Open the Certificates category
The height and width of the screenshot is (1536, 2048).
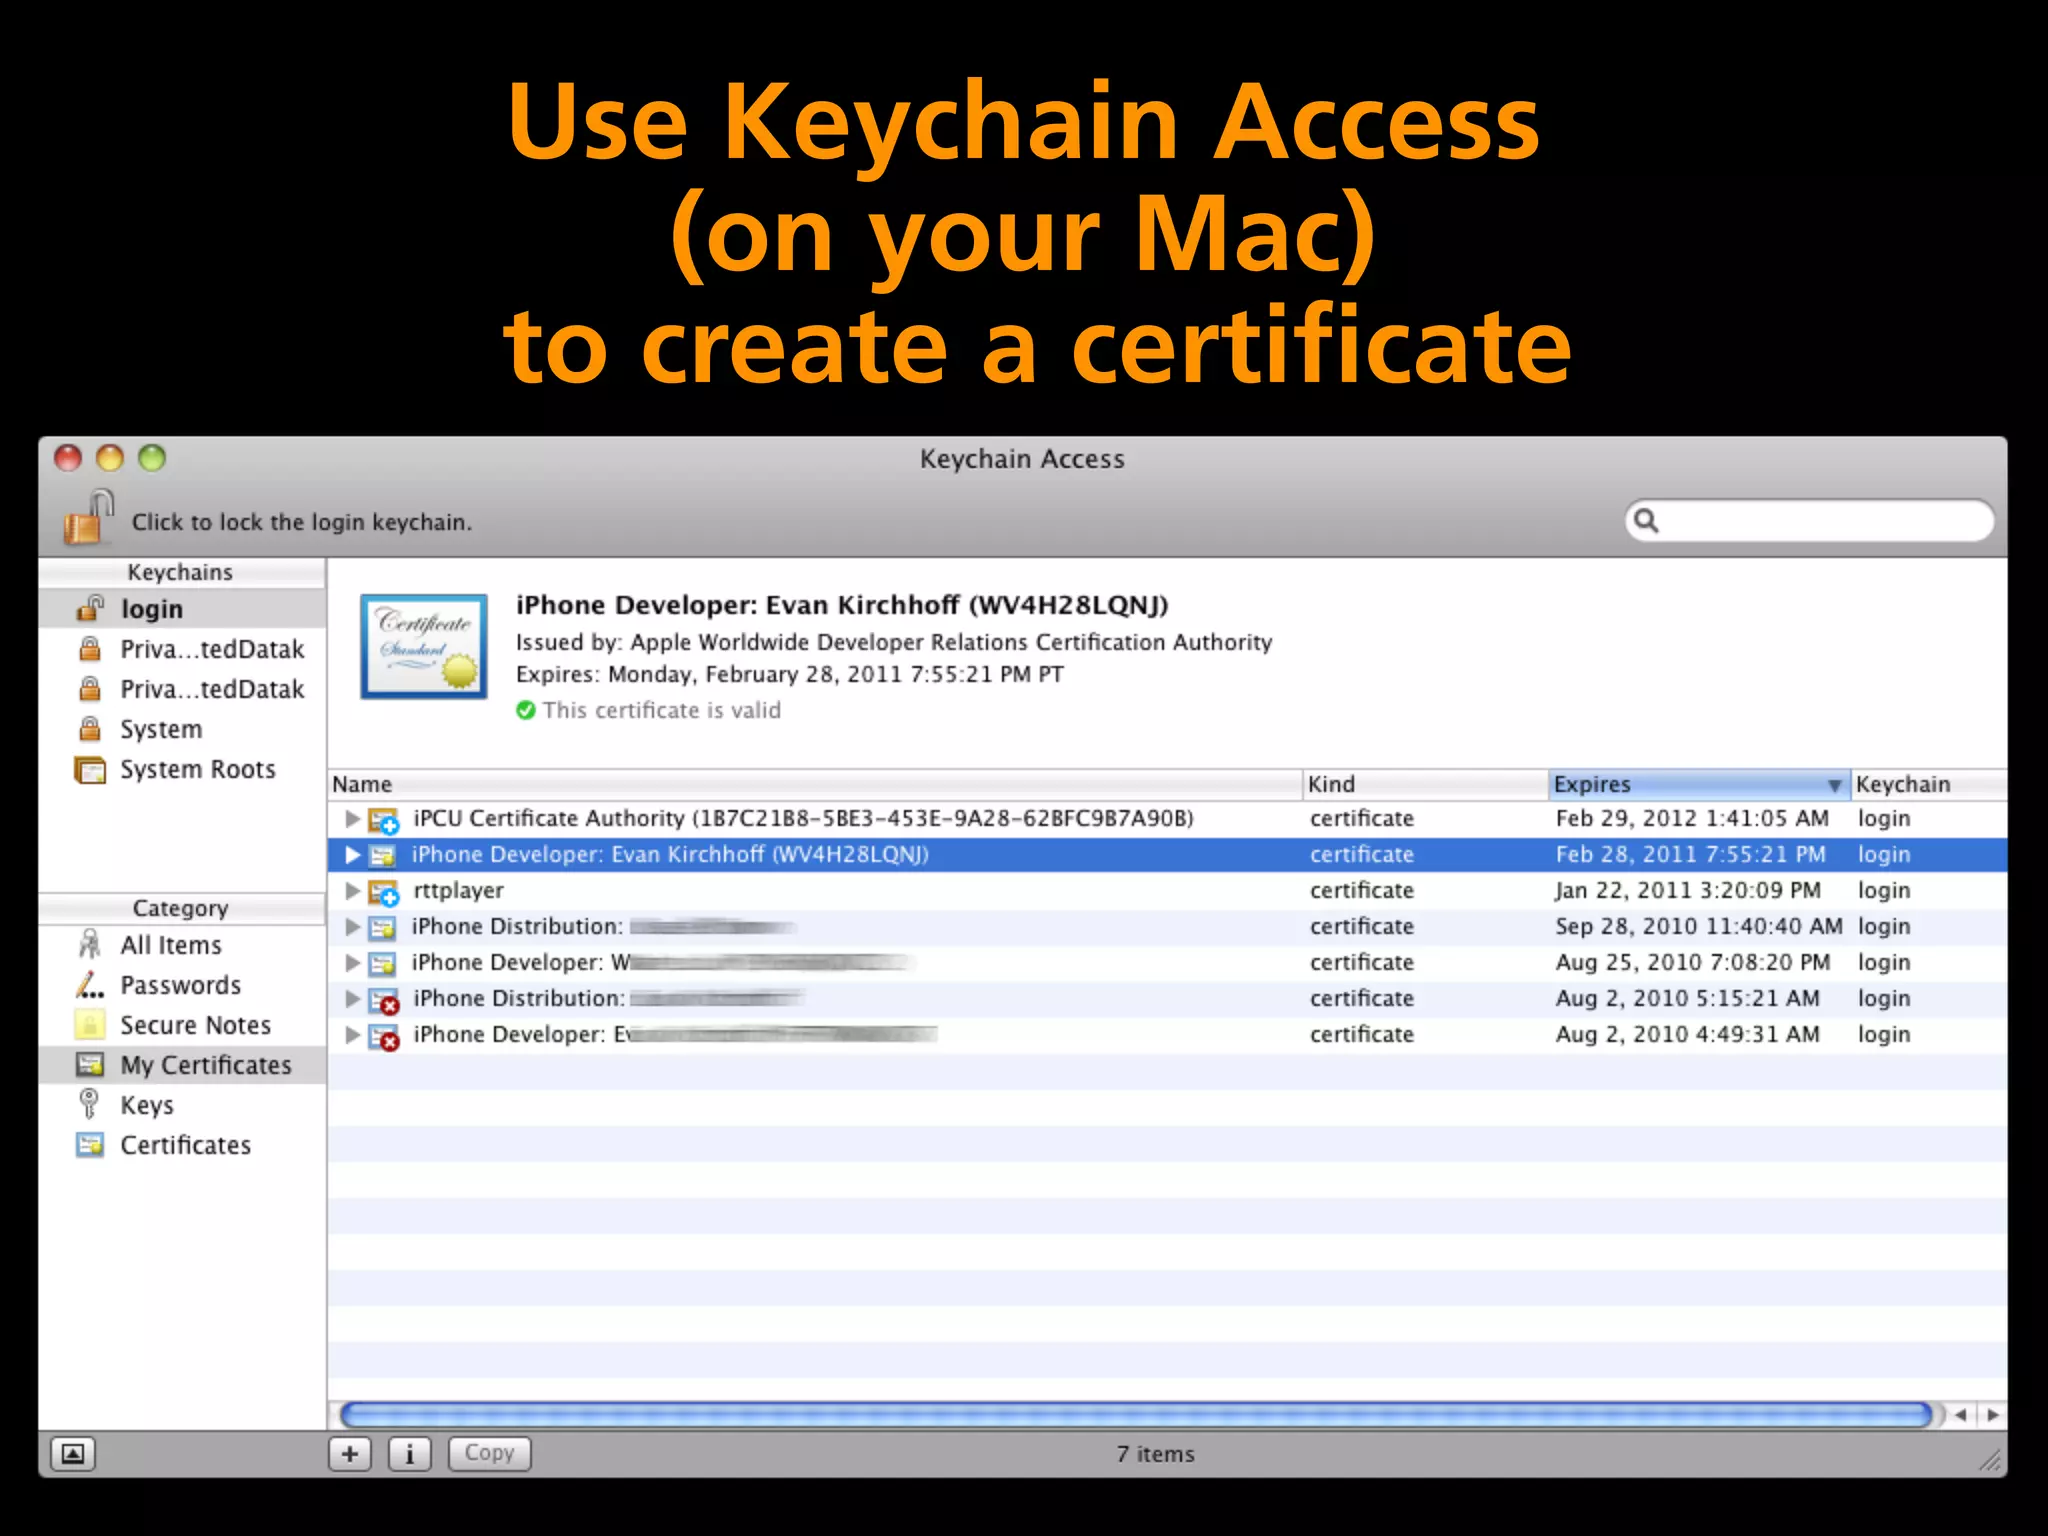point(182,1145)
